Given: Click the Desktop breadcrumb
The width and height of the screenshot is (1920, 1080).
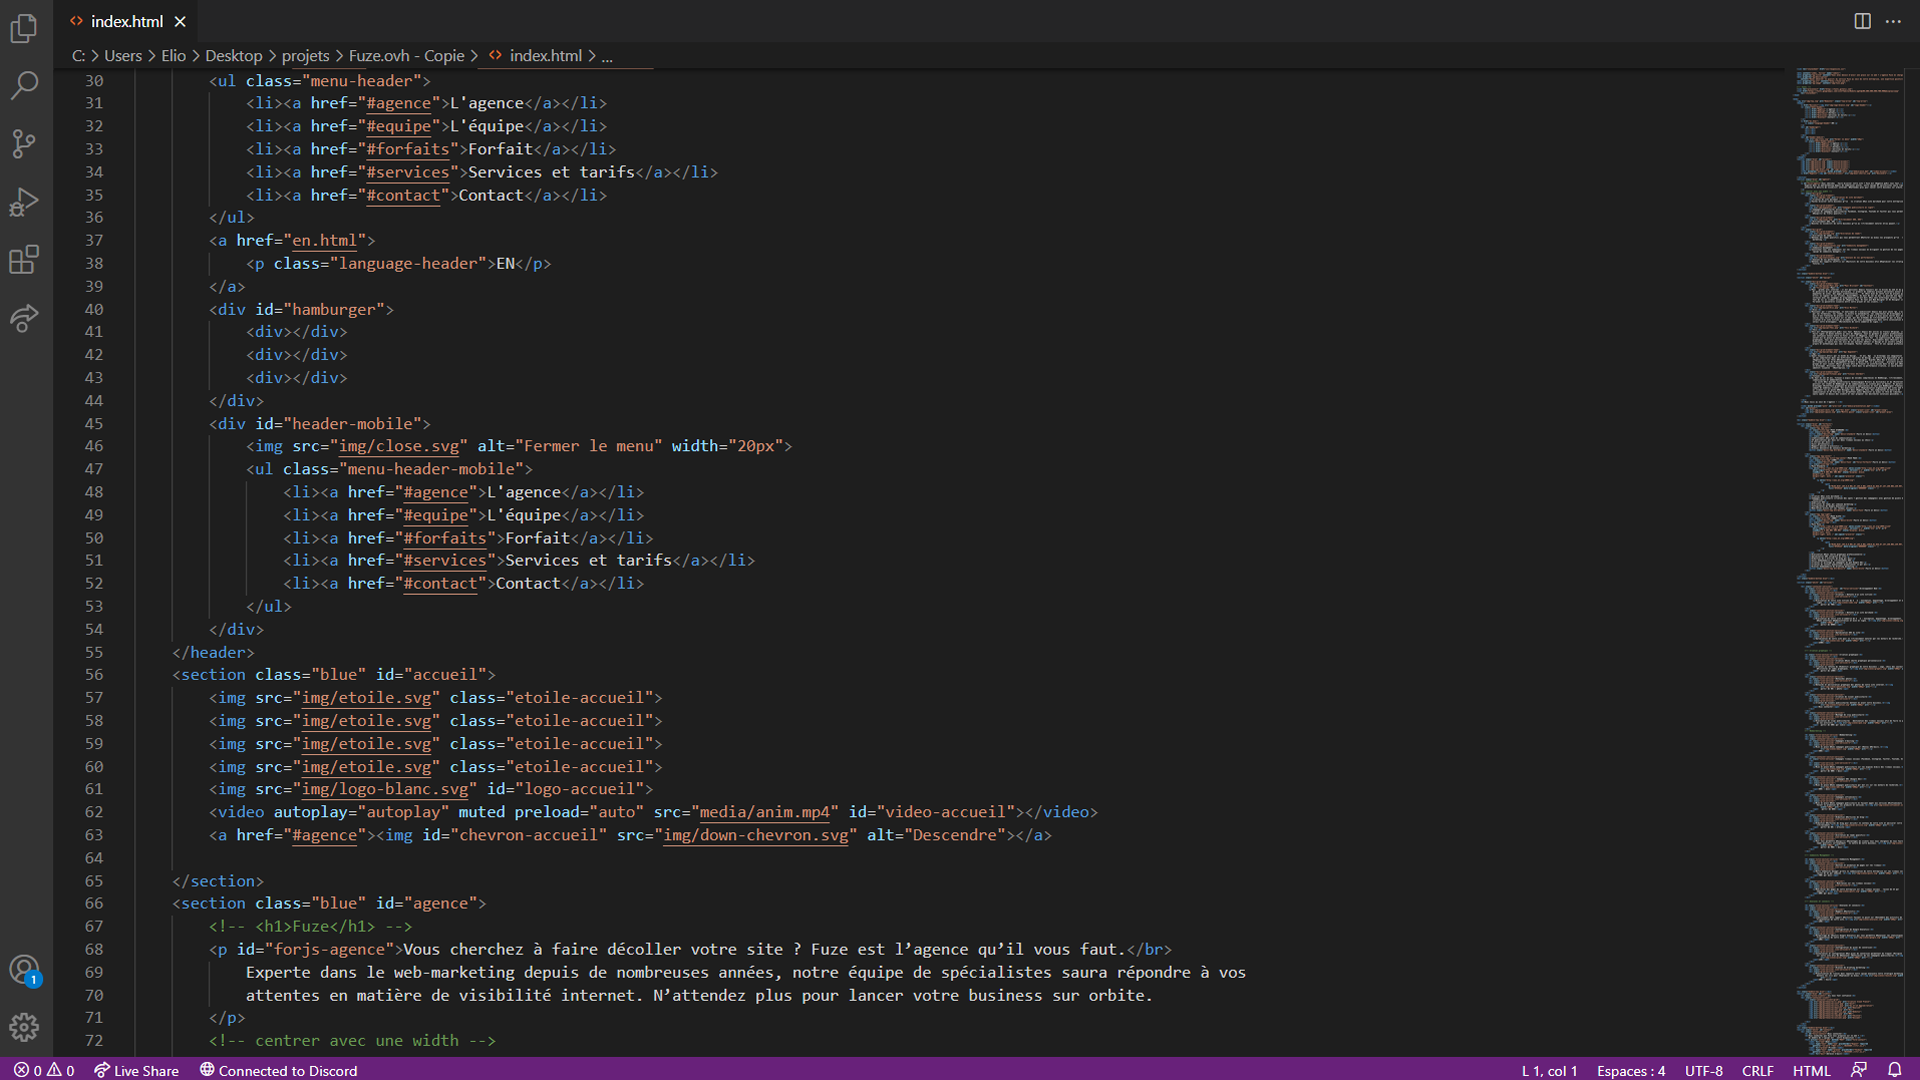Looking at the screenshot, I should pyautogui.click(x=234, y=56).
